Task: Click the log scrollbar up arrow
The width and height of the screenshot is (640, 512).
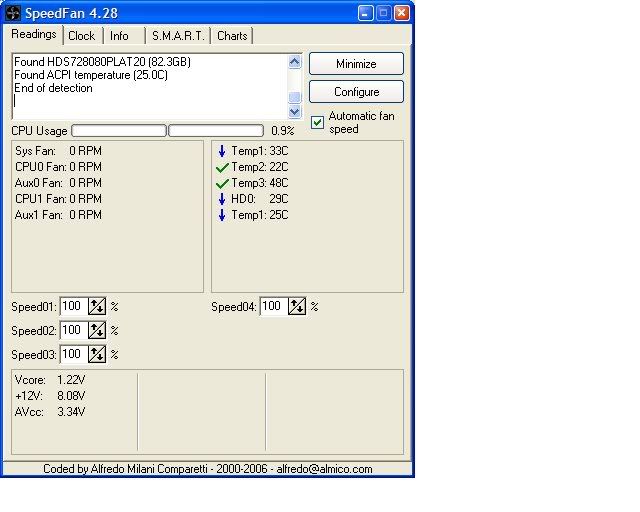Action: pyautogui.click(x=294, y=62)
